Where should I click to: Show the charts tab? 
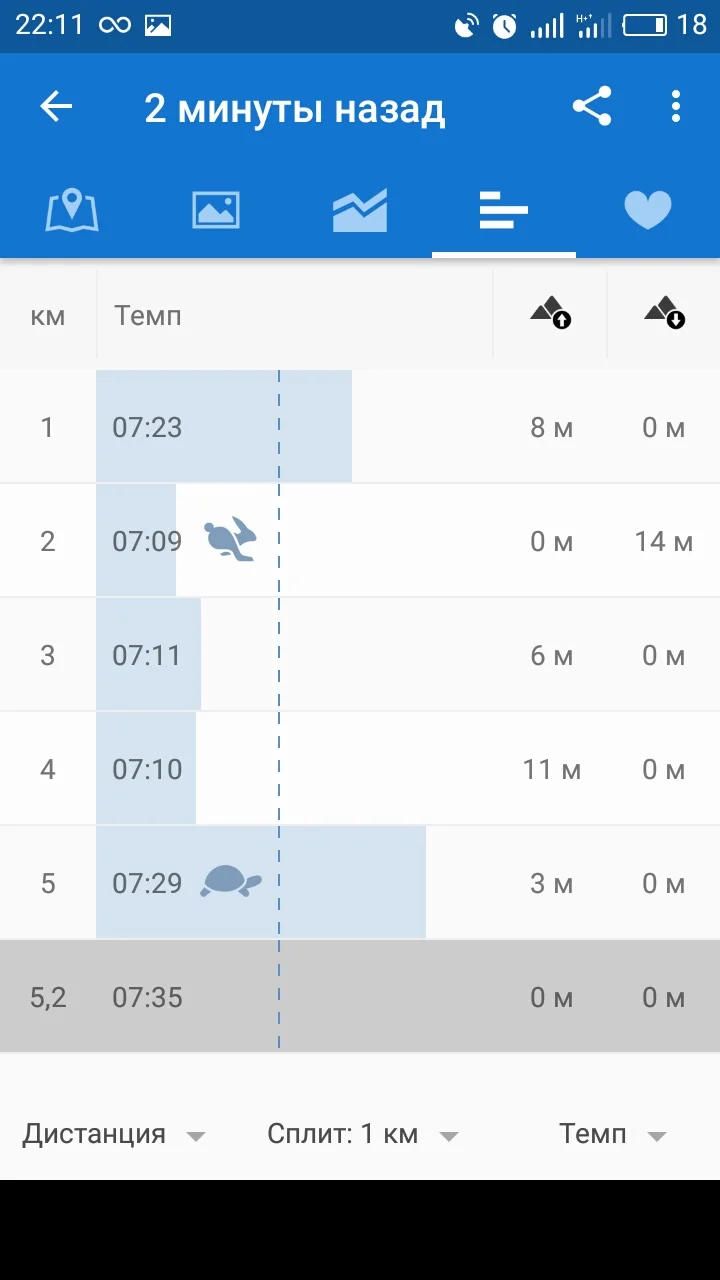point(360,211)
